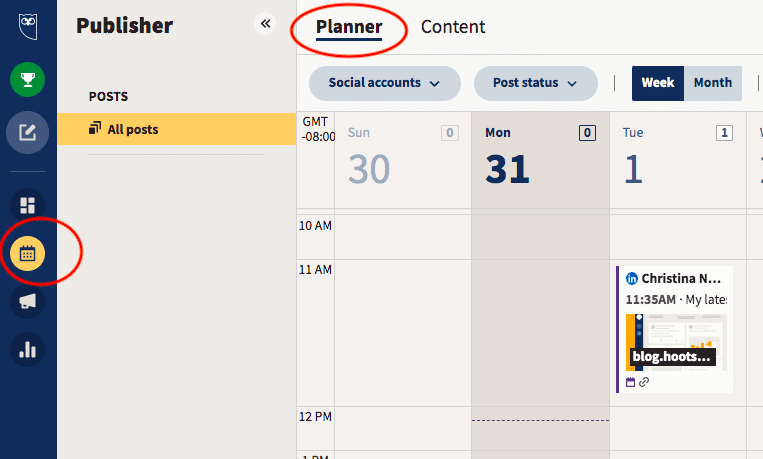Switch calendar to Month view
The image size is (763, 459).
pyautogui.click(x=713, y=83)
